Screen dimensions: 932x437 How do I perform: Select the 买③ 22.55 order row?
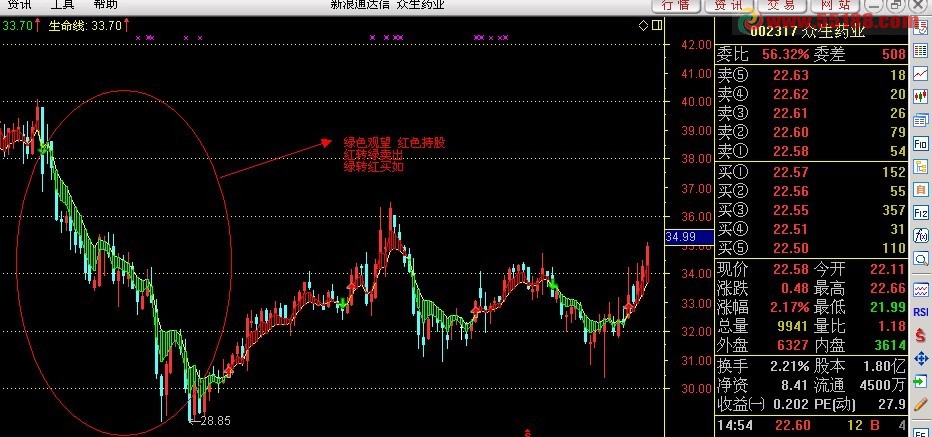[x=811, y=210]
